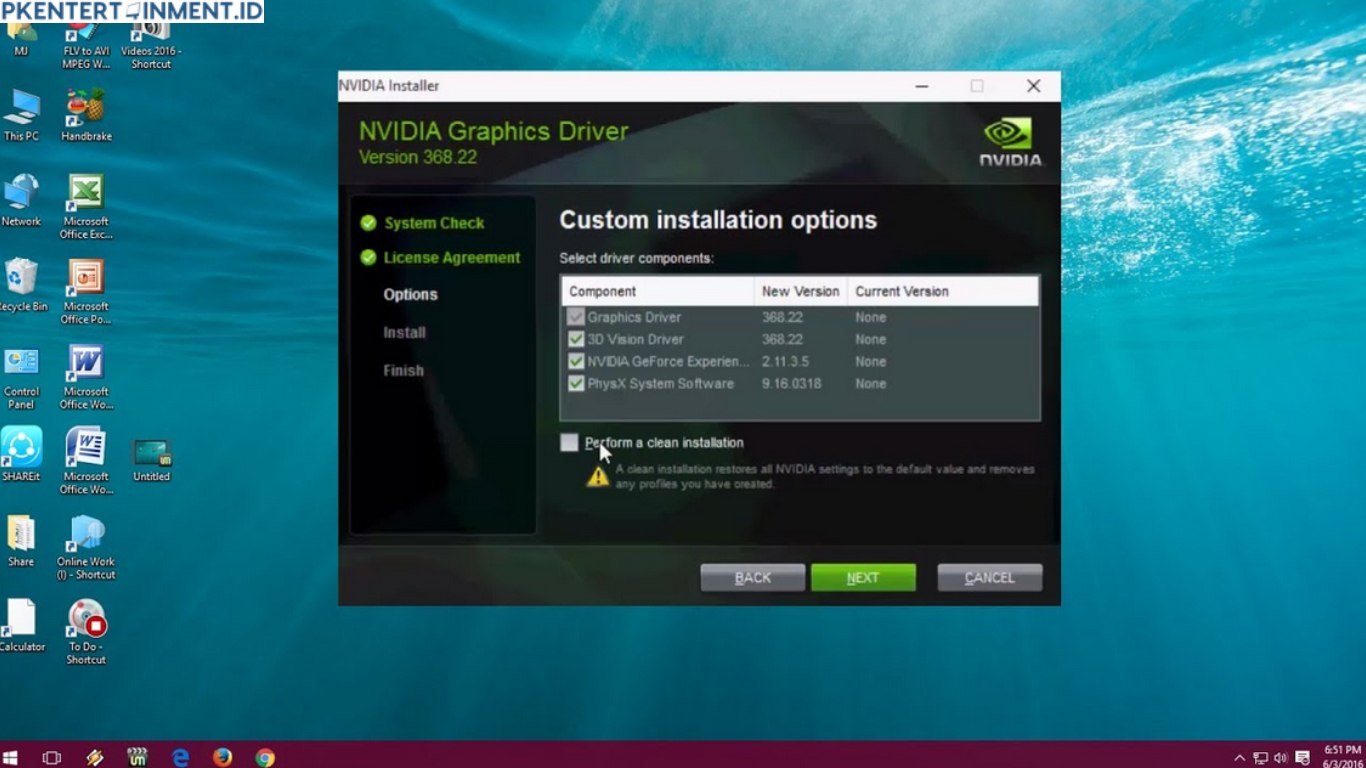Click the NVIDIA logo in the installer header

click(x=1010, y=142)
